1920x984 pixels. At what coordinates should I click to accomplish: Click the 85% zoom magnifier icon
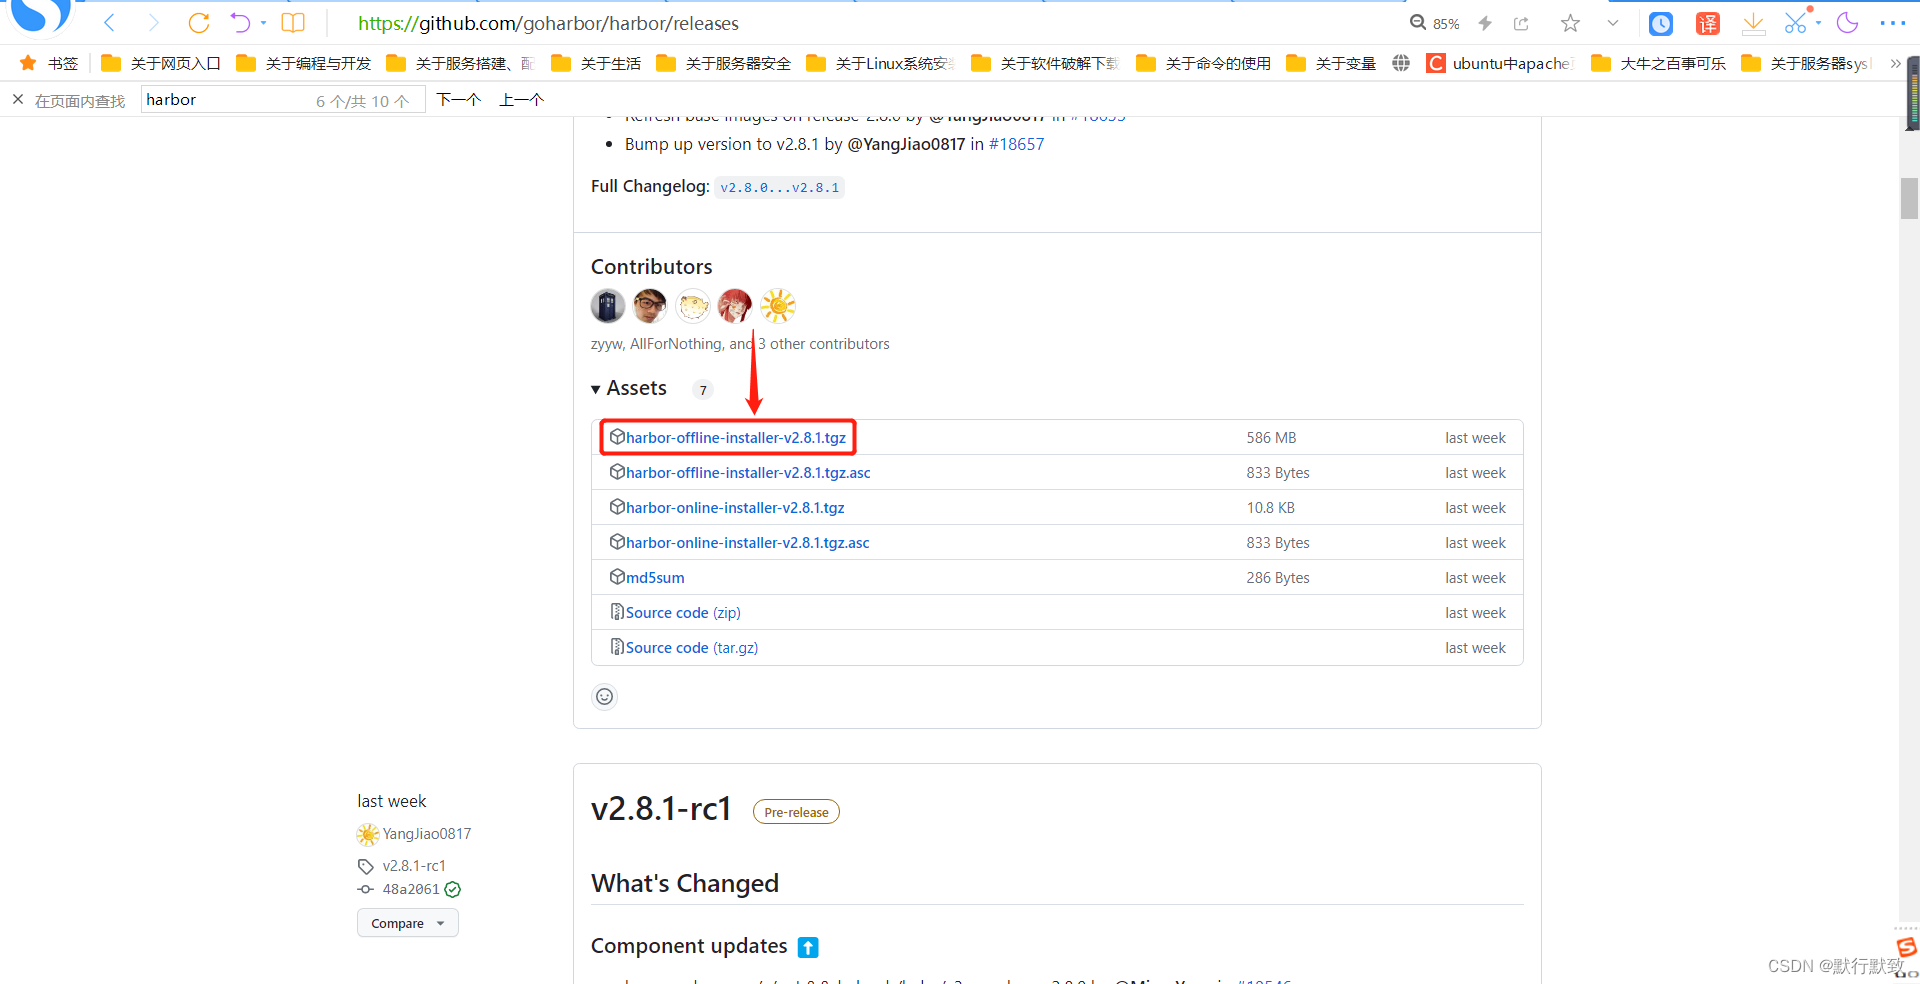pyautogui.click(x=1417, y=22)
